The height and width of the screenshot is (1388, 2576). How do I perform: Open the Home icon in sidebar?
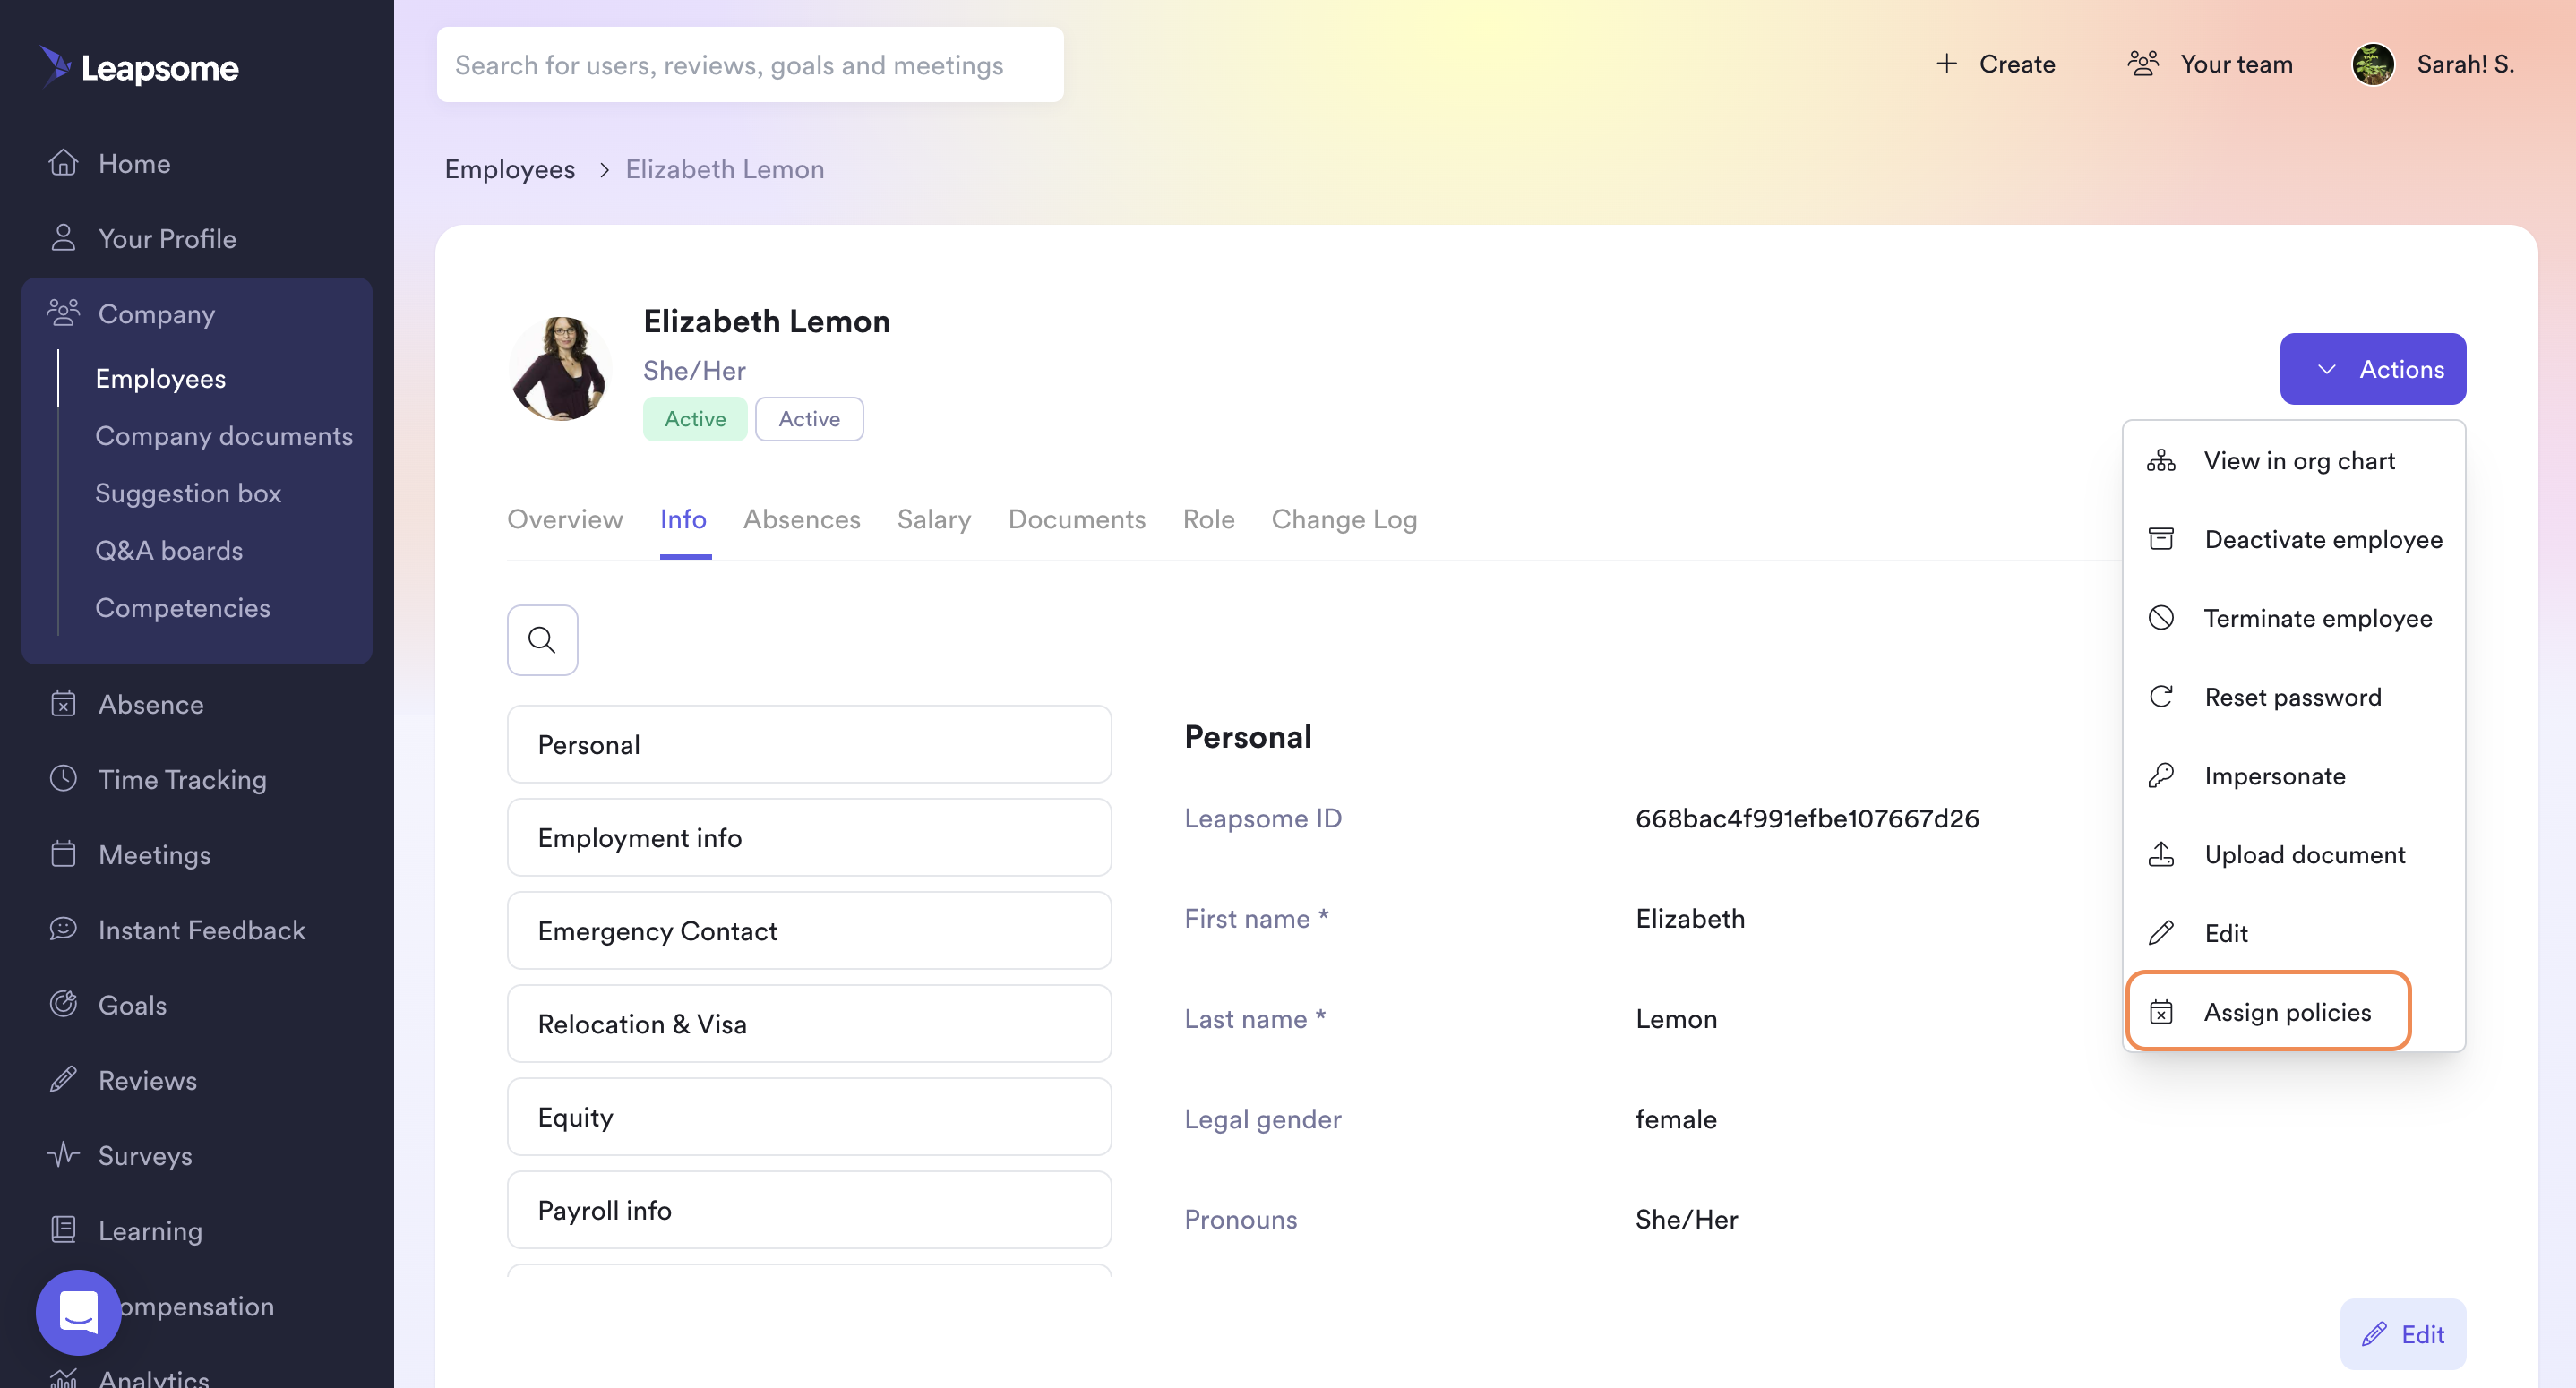pos(63,162)
